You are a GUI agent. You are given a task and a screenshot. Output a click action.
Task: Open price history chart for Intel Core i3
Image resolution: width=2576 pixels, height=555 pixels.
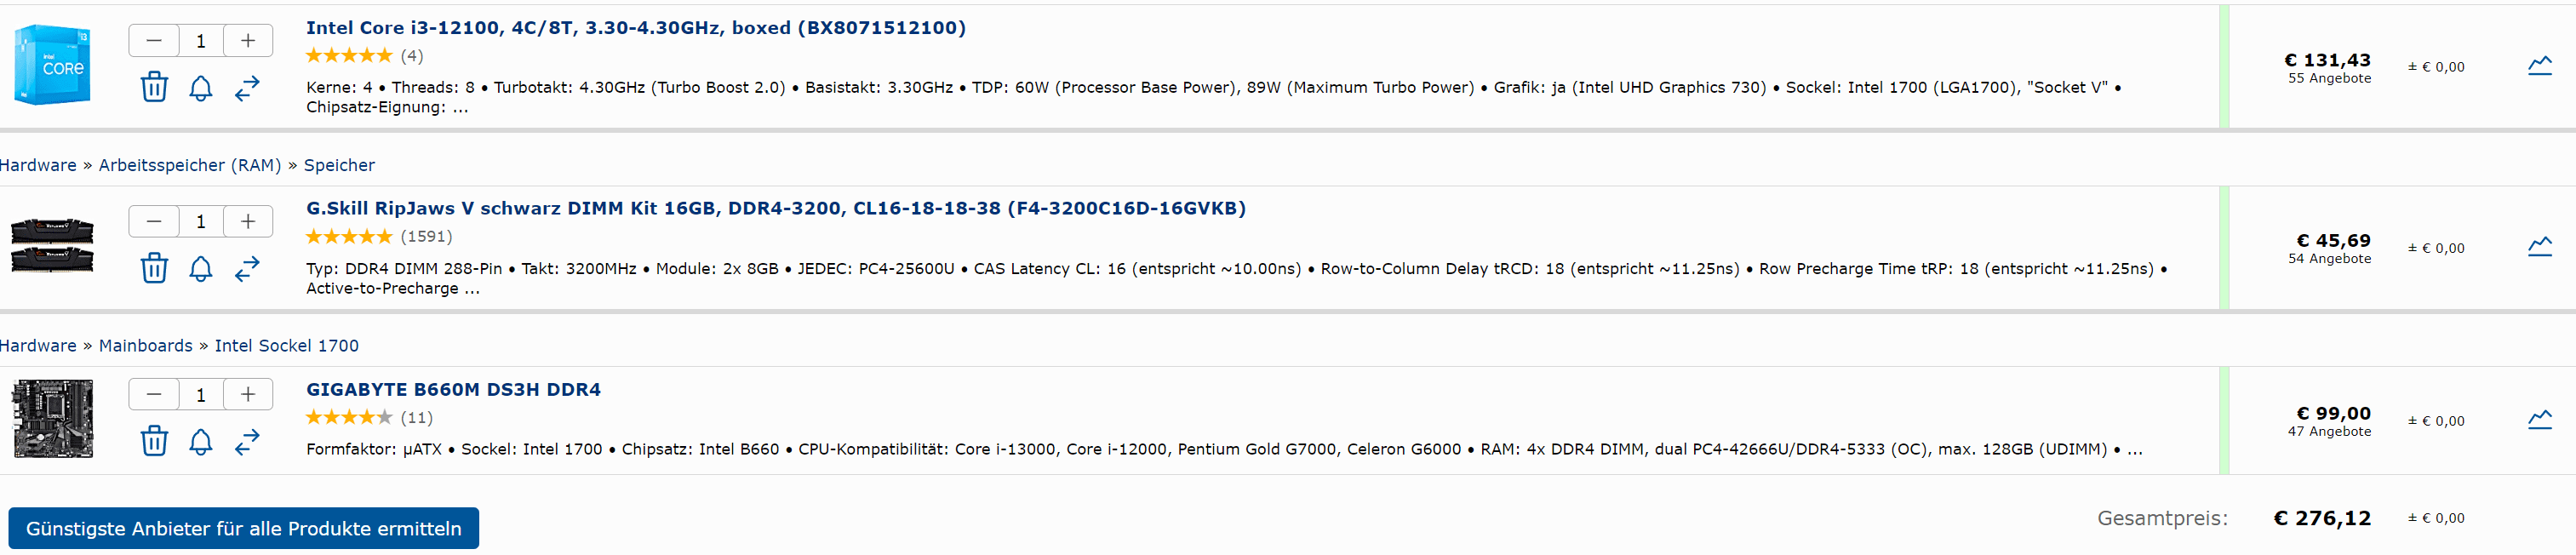tap(2540, 66)
